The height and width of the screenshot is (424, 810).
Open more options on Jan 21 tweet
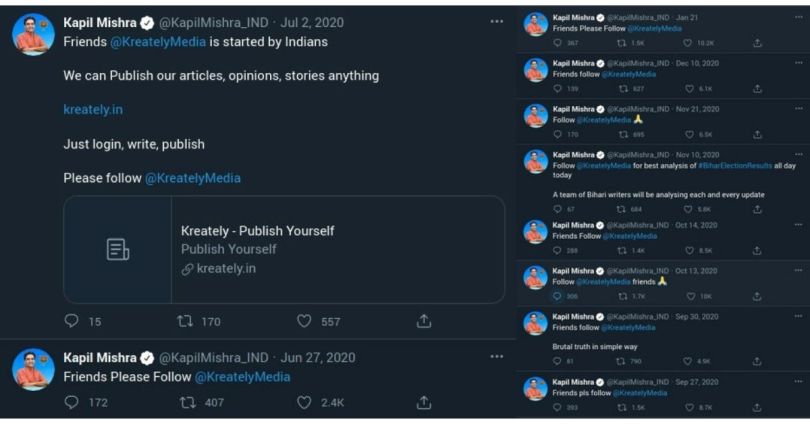coord(798,17)
